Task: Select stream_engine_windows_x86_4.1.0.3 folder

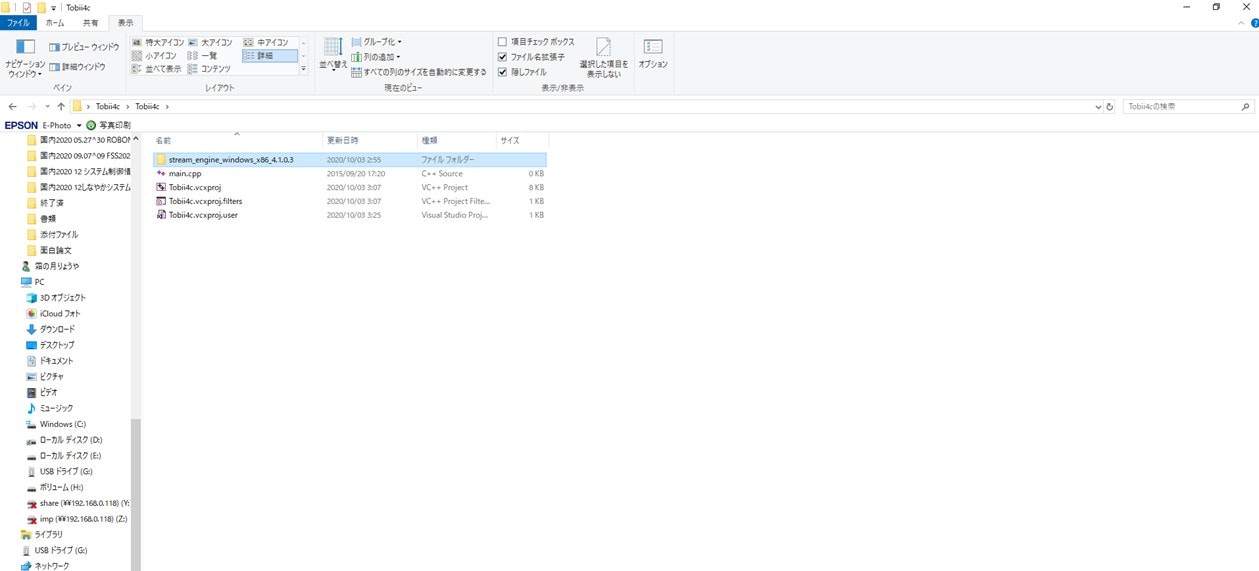Action: pyautogui.click(x=350, y=159)
